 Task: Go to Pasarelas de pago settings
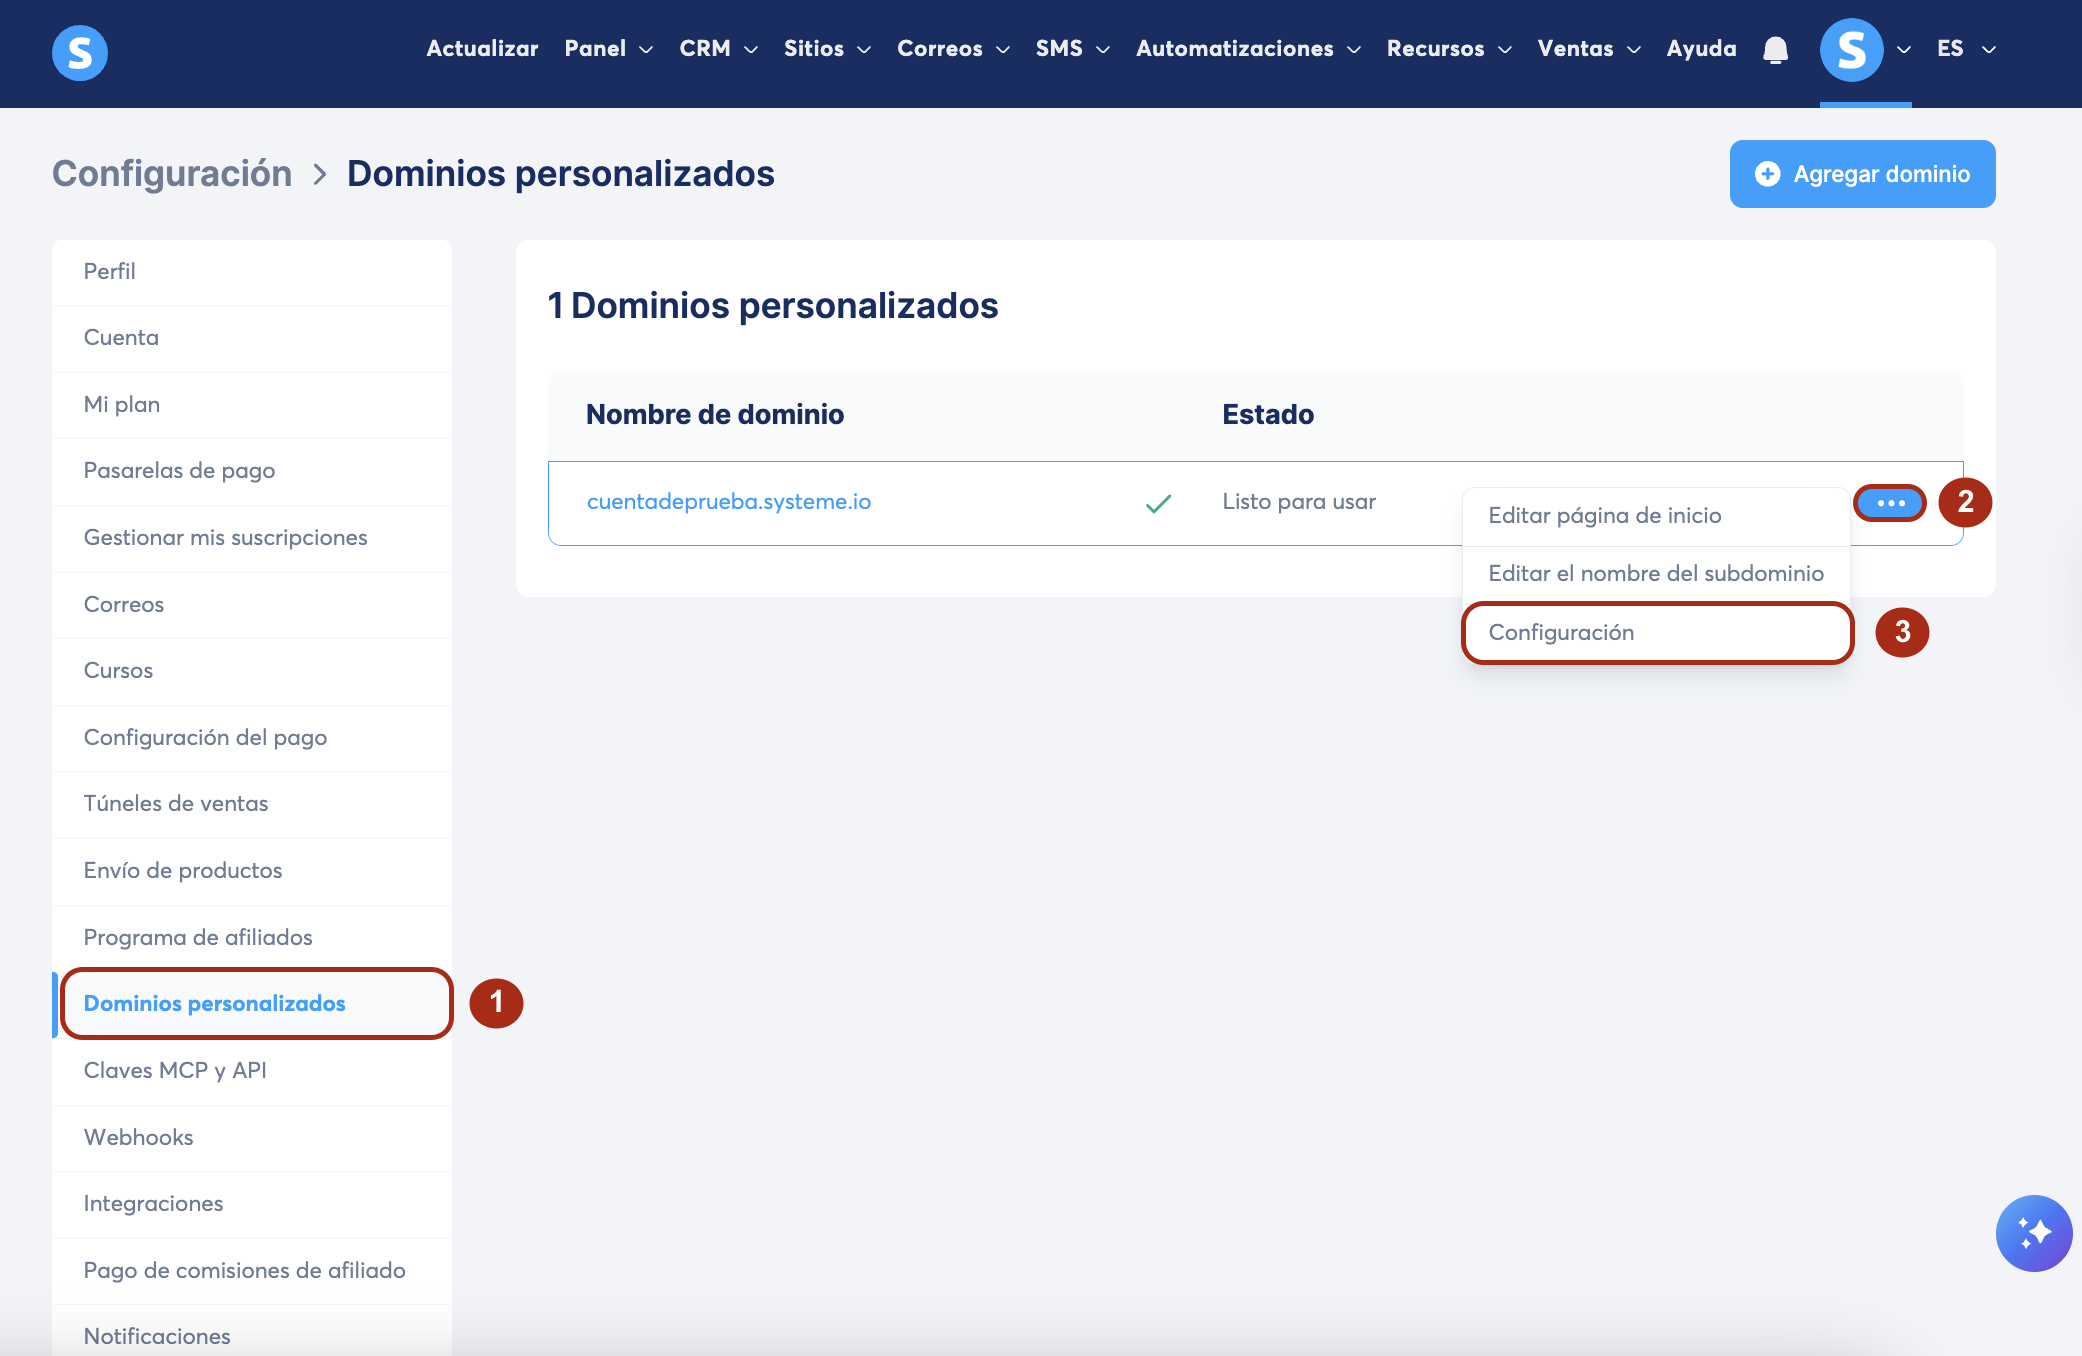(179, 471)
